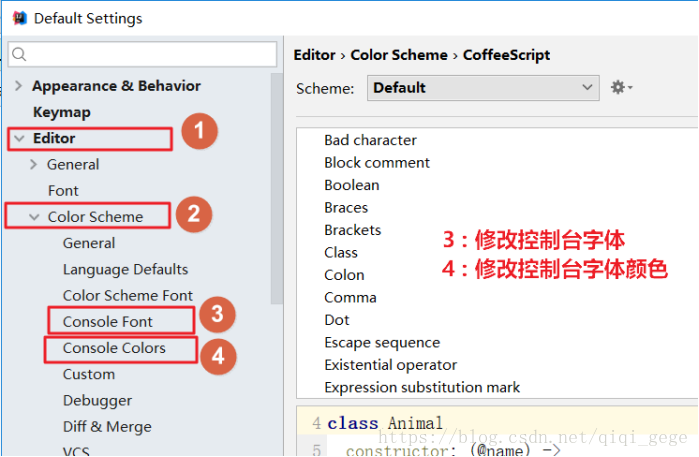The width and height of the screenshot is (699, 457).
Task: Collapse the Color Scheme node
Action: pyautogui.click(x=35, y=216)
